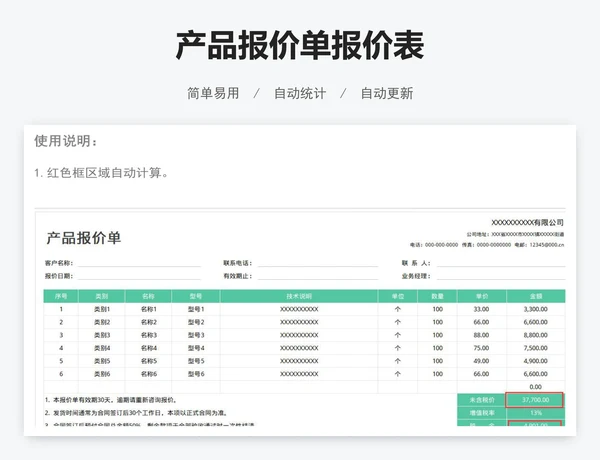The width and height of the screenshot is (600, 460).
Task: Click the 13% tax rate cell
Action: point(536,413)
